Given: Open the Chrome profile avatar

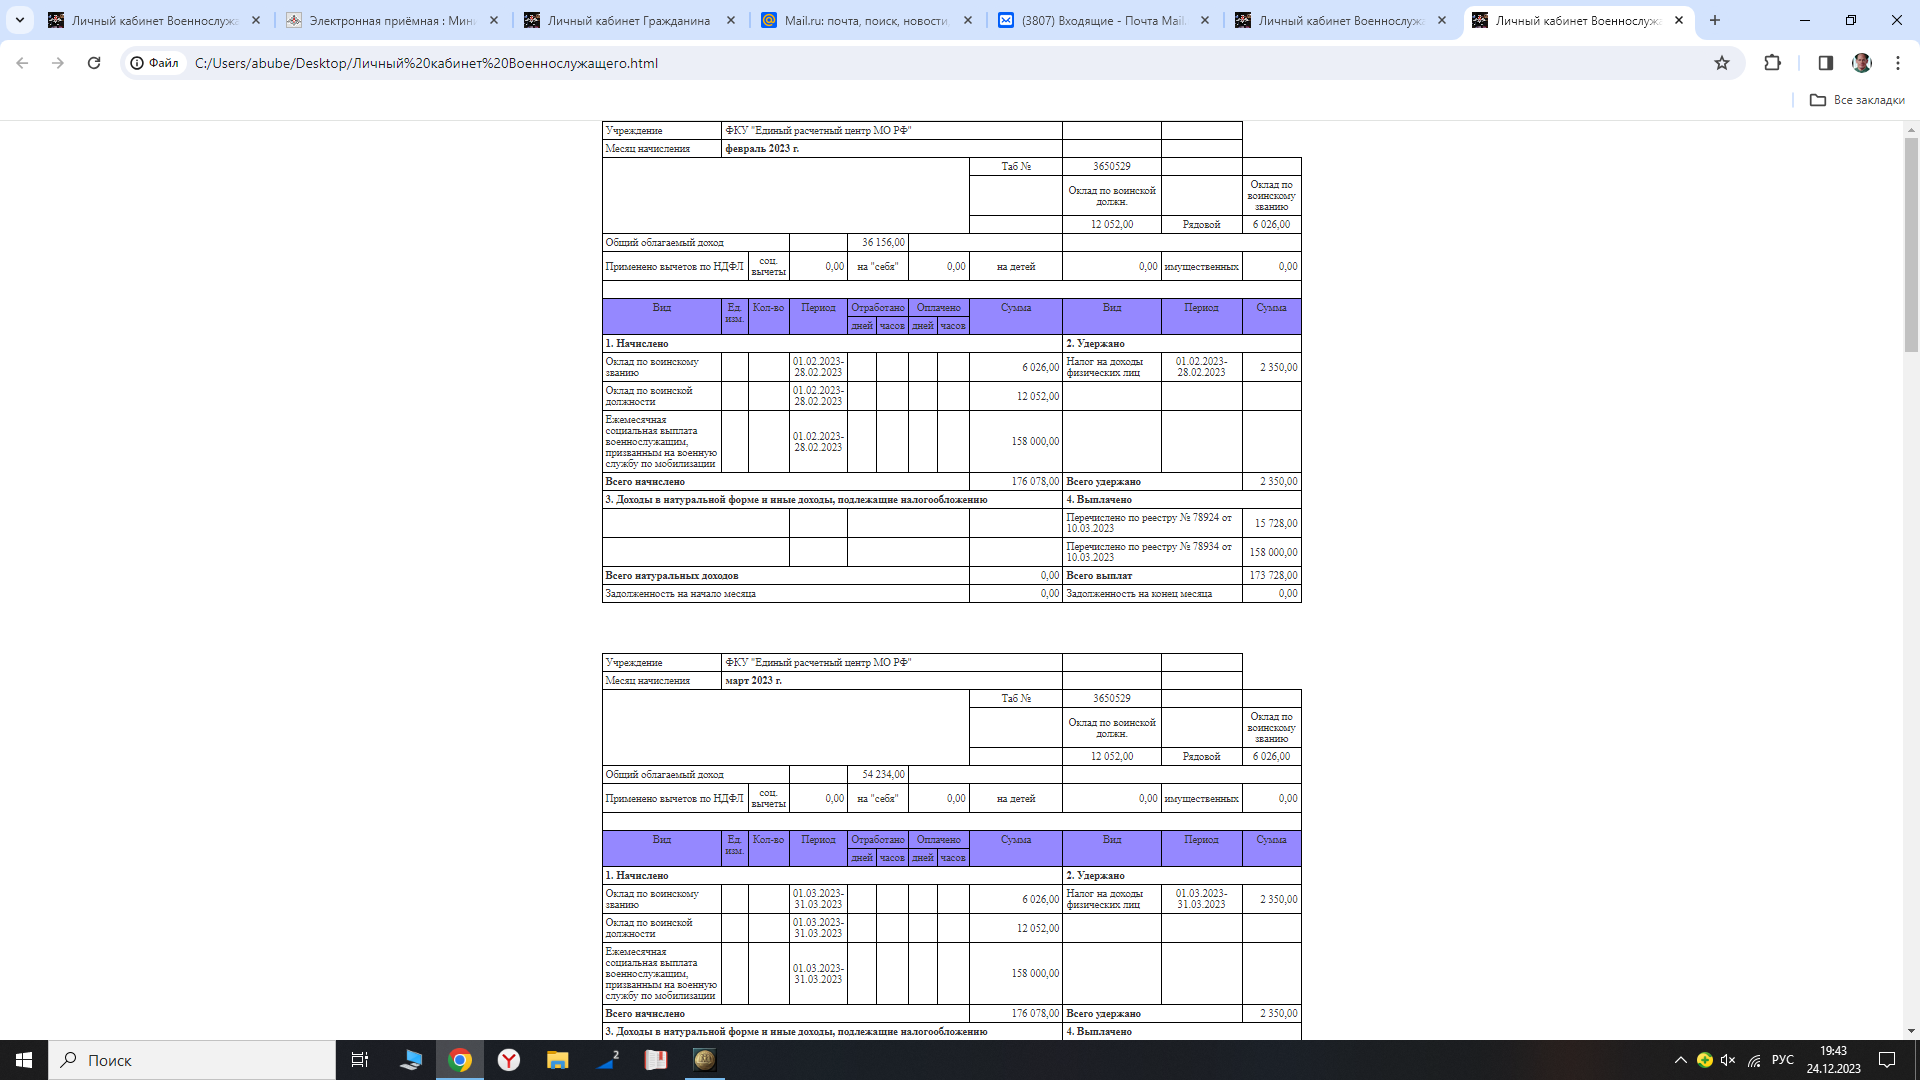Looking at the screenshot, I should tap(1861, 63).
